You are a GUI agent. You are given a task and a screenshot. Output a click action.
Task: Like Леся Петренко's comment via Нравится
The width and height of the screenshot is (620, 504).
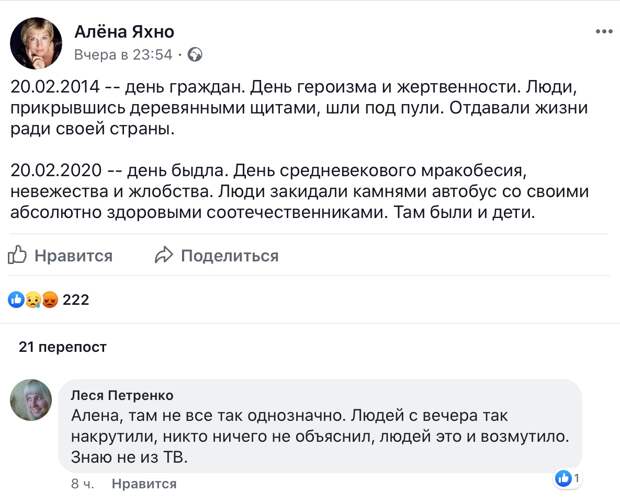click(x=144, y=483)
